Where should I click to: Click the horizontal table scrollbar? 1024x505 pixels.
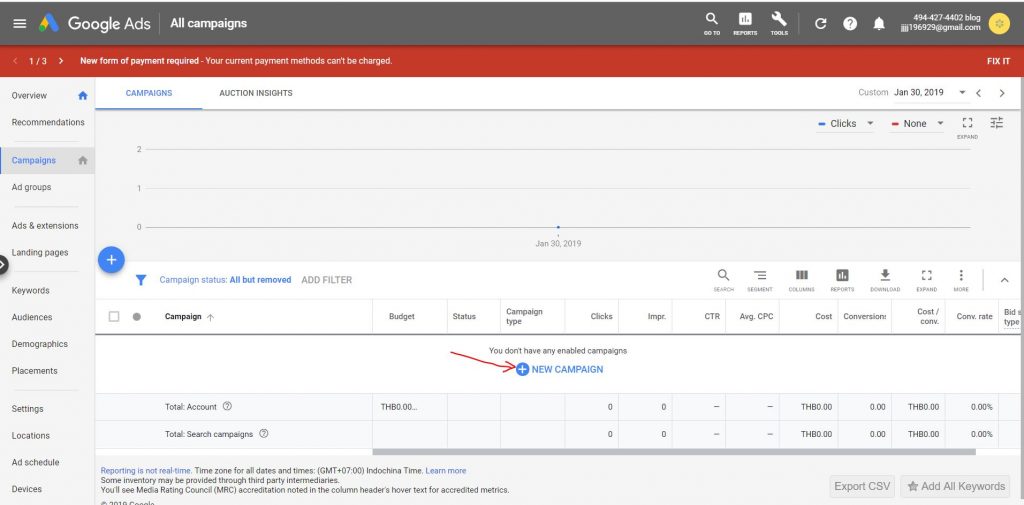(x=674, y=451)
